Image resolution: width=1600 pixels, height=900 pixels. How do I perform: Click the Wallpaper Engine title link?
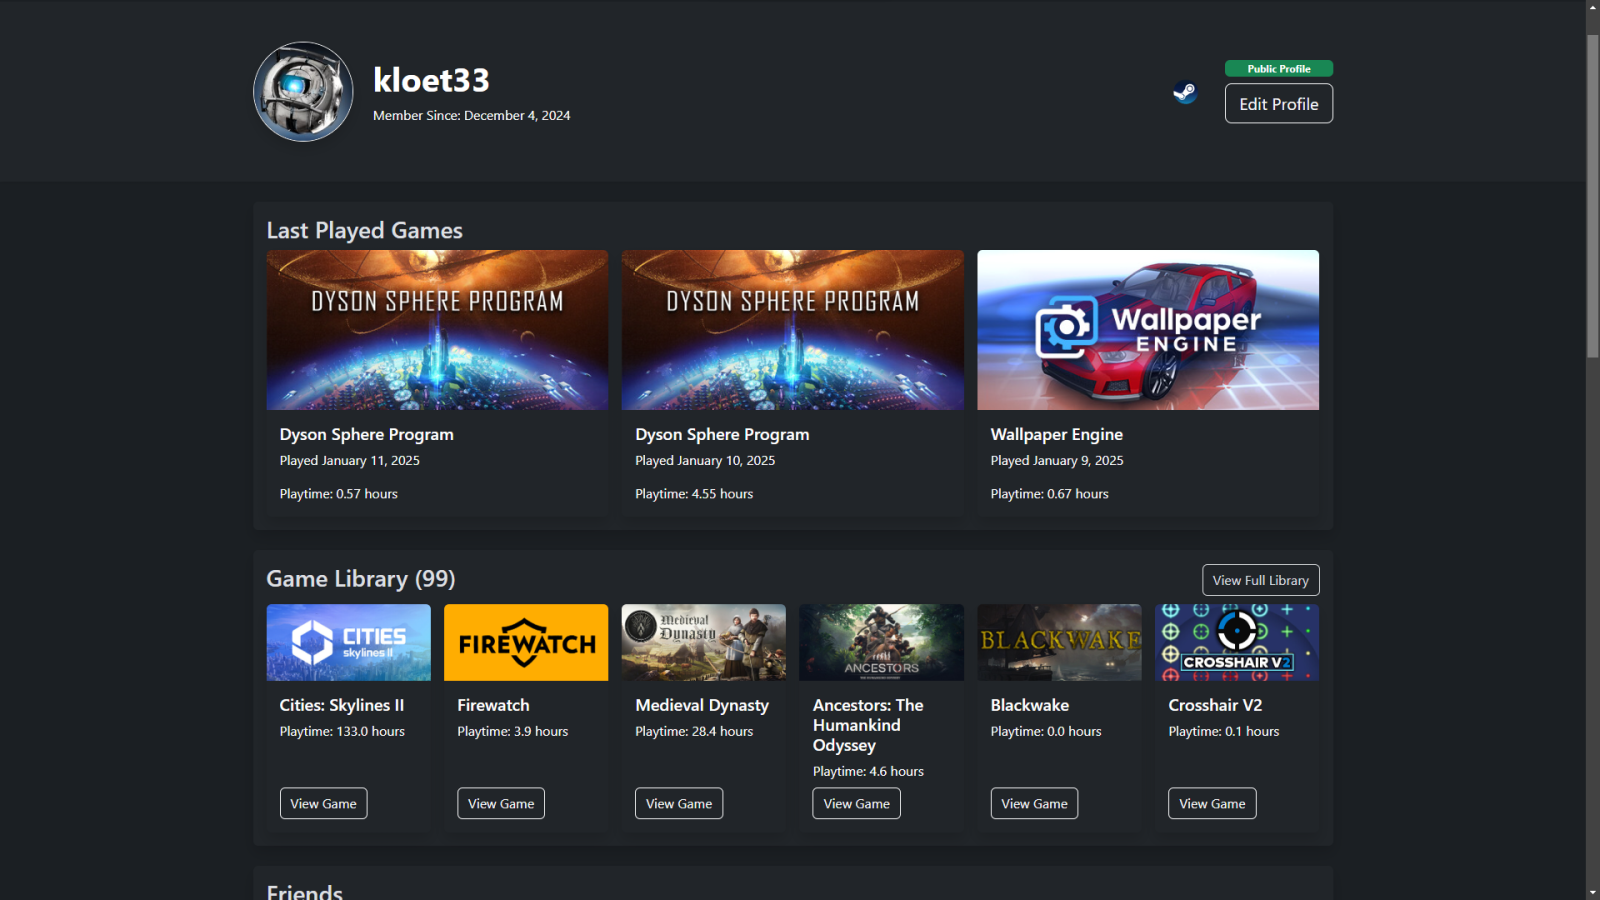(x=1056, y=434)
